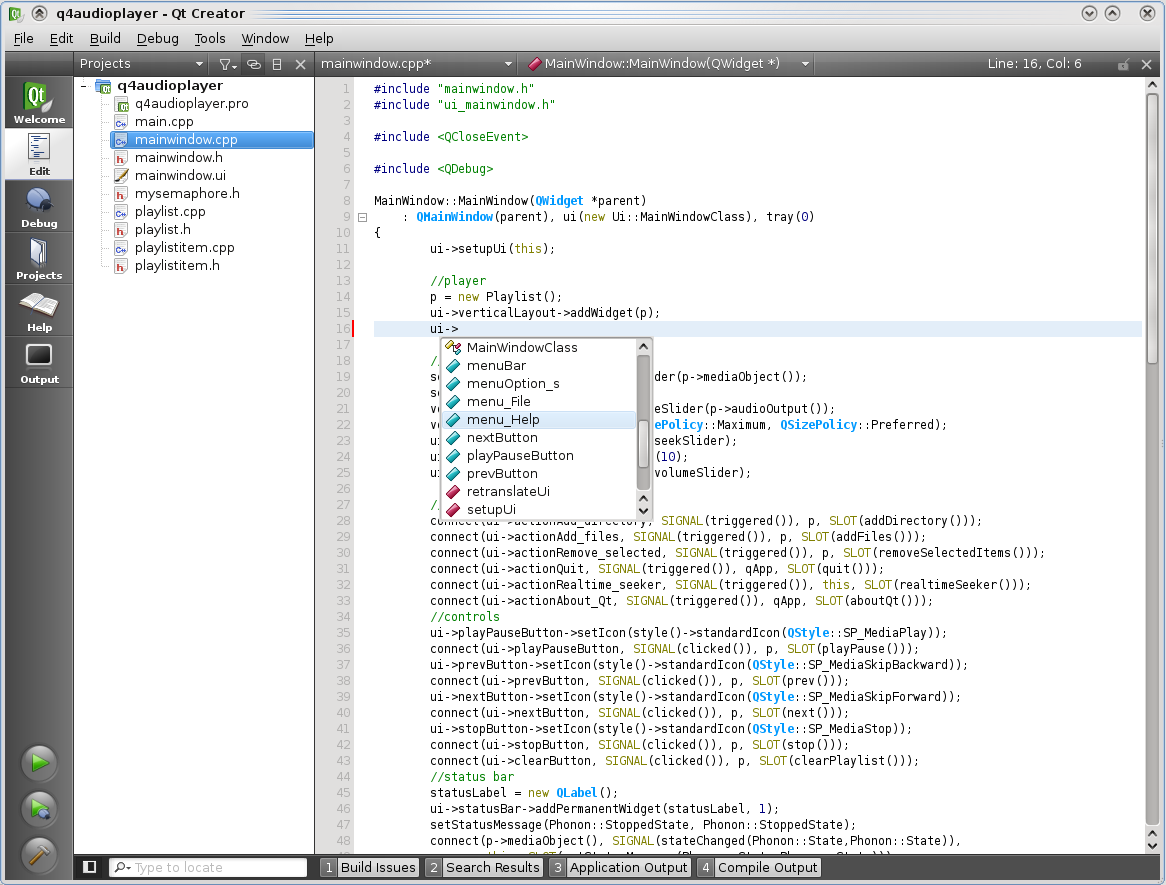Open Debug mode
The height and width of the screenshot is (885, 1166).
pos(39,207)
